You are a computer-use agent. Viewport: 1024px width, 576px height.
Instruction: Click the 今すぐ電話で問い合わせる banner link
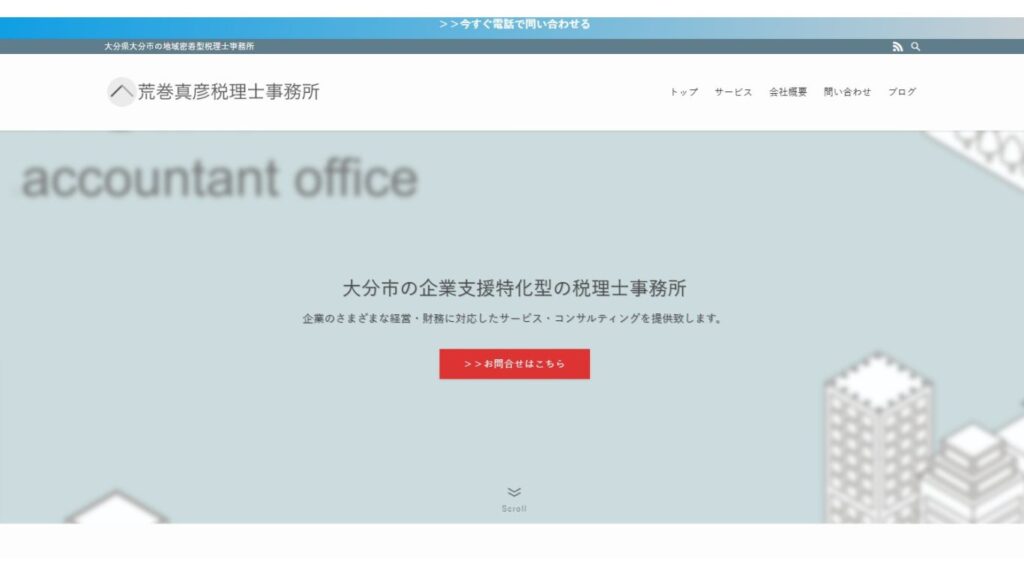click(x=514, y=24)
